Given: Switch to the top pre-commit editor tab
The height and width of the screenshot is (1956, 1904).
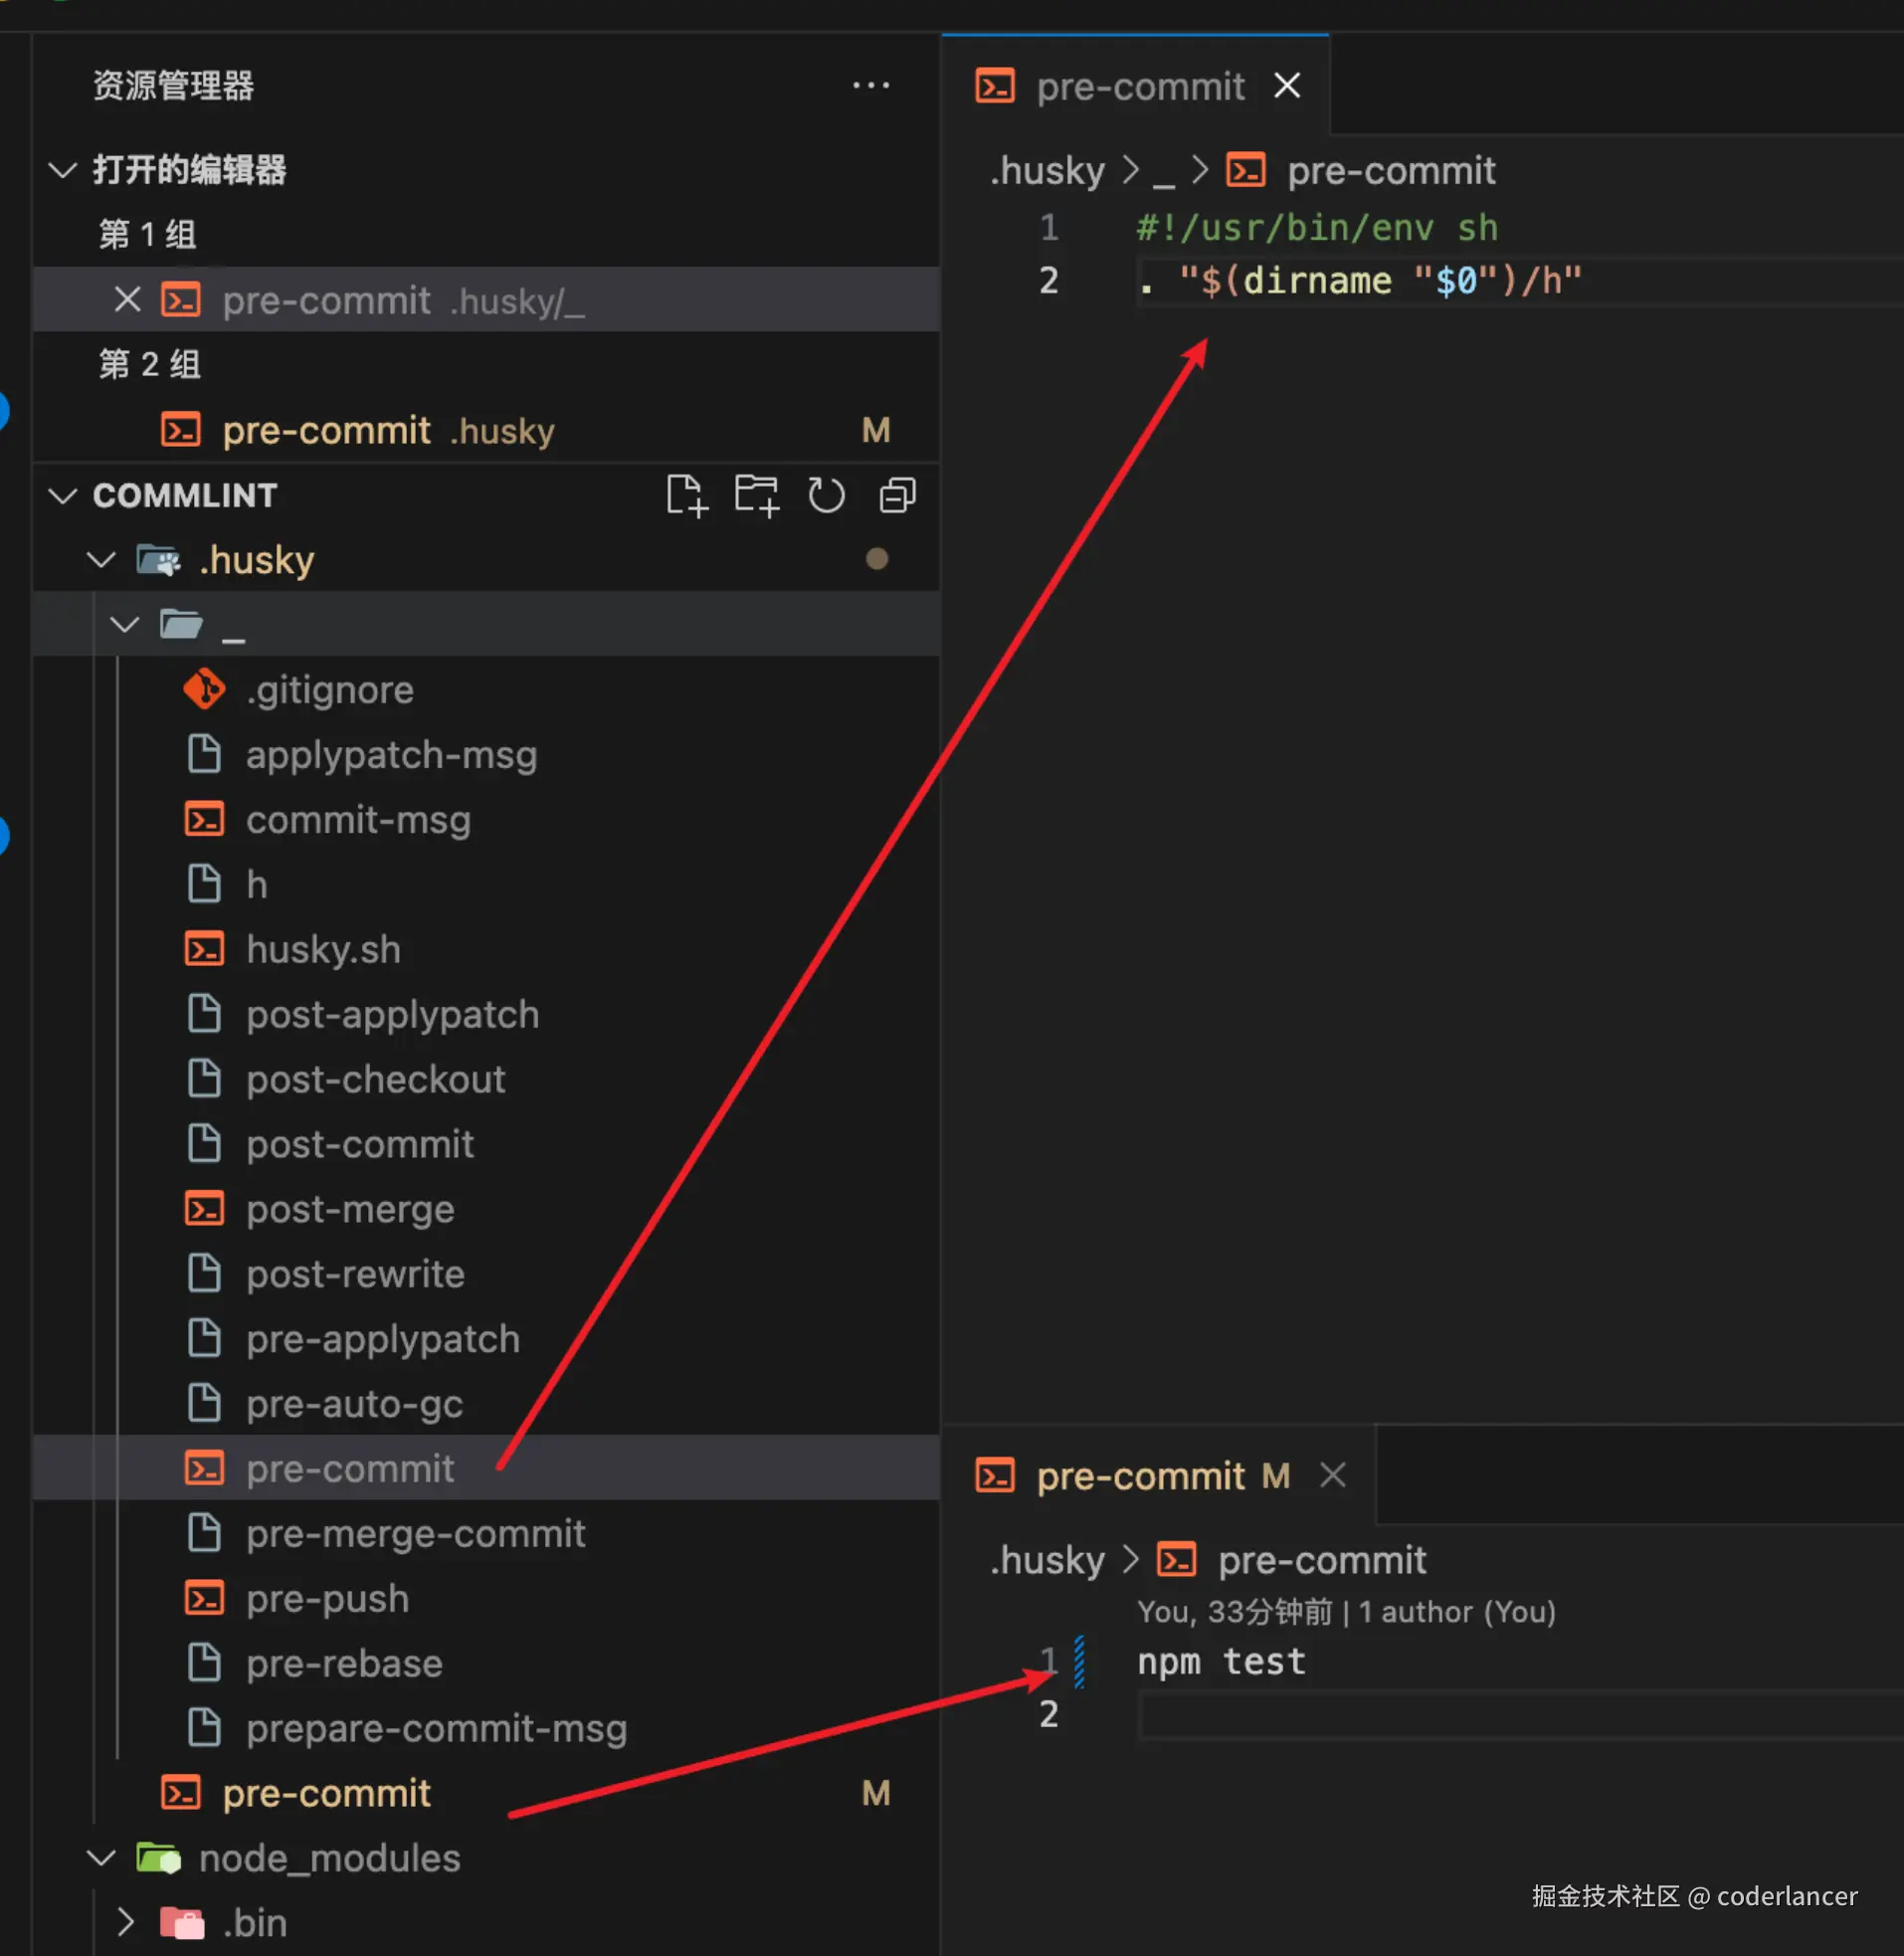Looking at the screenshot, I should [1112, 87].
